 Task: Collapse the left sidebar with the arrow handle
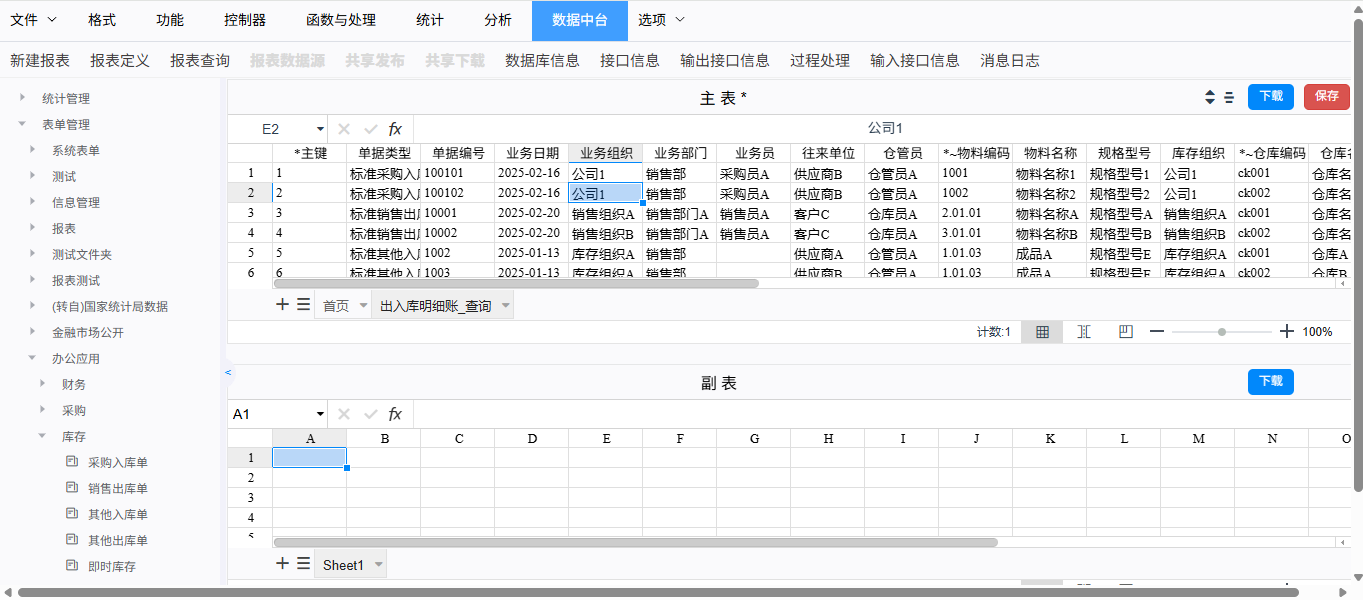[228, 372]
